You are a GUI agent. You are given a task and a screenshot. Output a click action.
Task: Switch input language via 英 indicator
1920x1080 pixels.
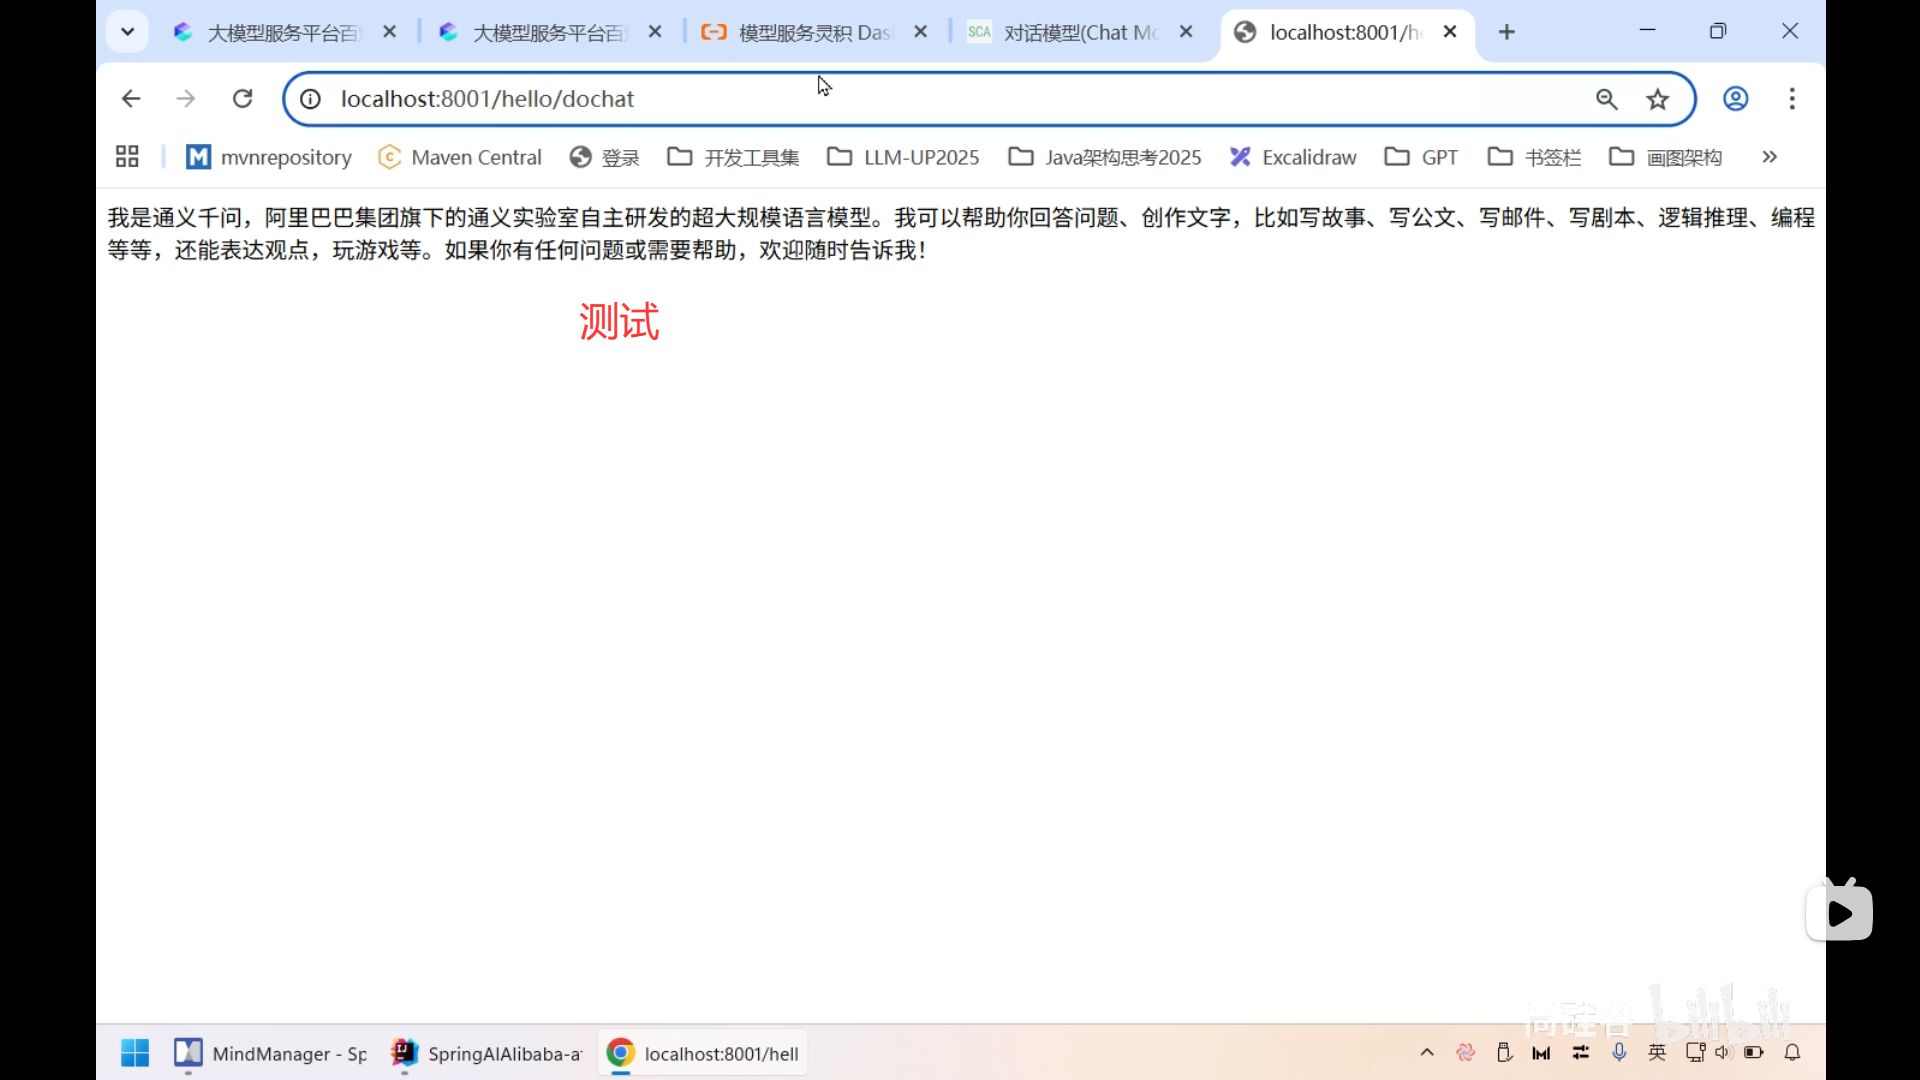(1657, 1052)
